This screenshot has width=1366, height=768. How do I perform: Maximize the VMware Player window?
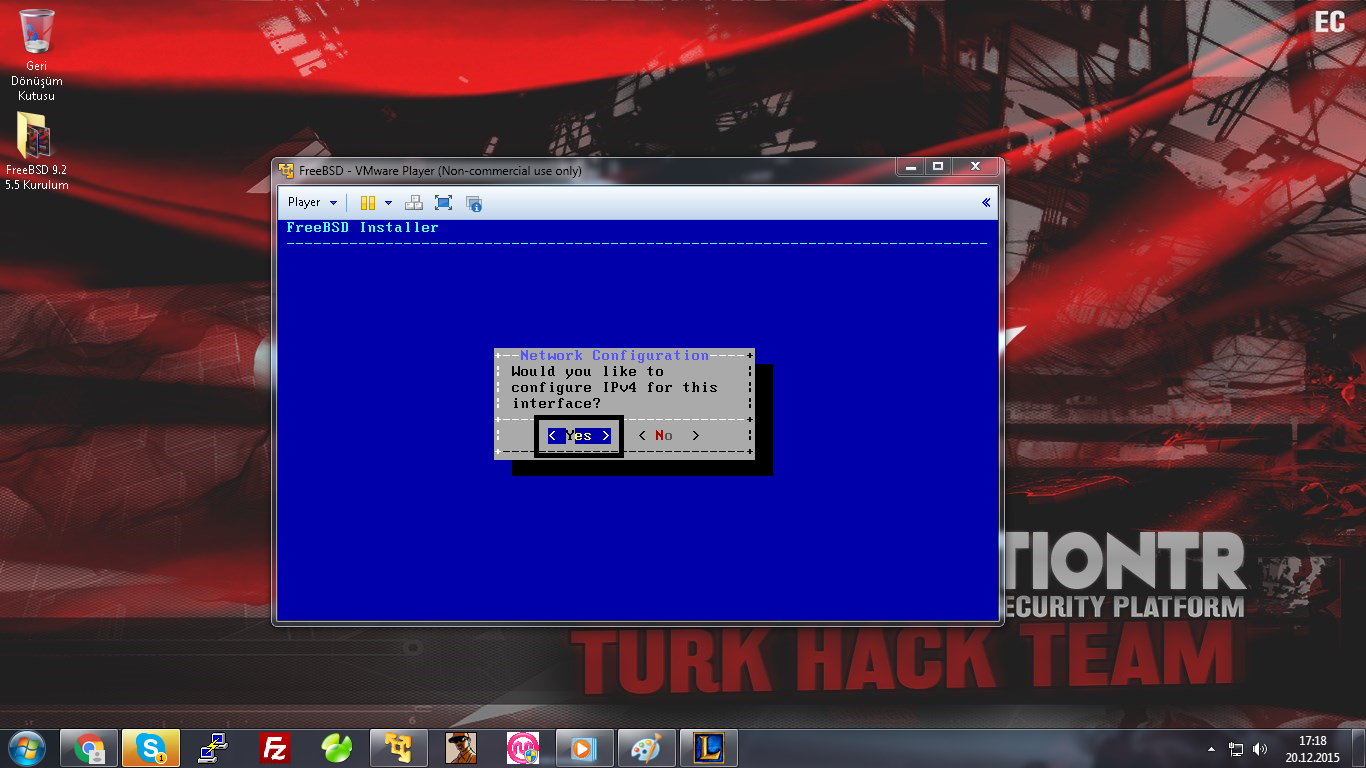[x=938, y=167]
